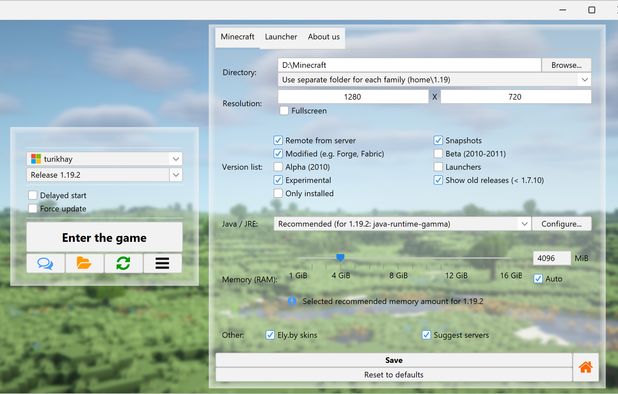The height and width of the screenshot is (394, 618).
Task: Open the hamburger settings menu icon
Action: (x=162, y=263)
